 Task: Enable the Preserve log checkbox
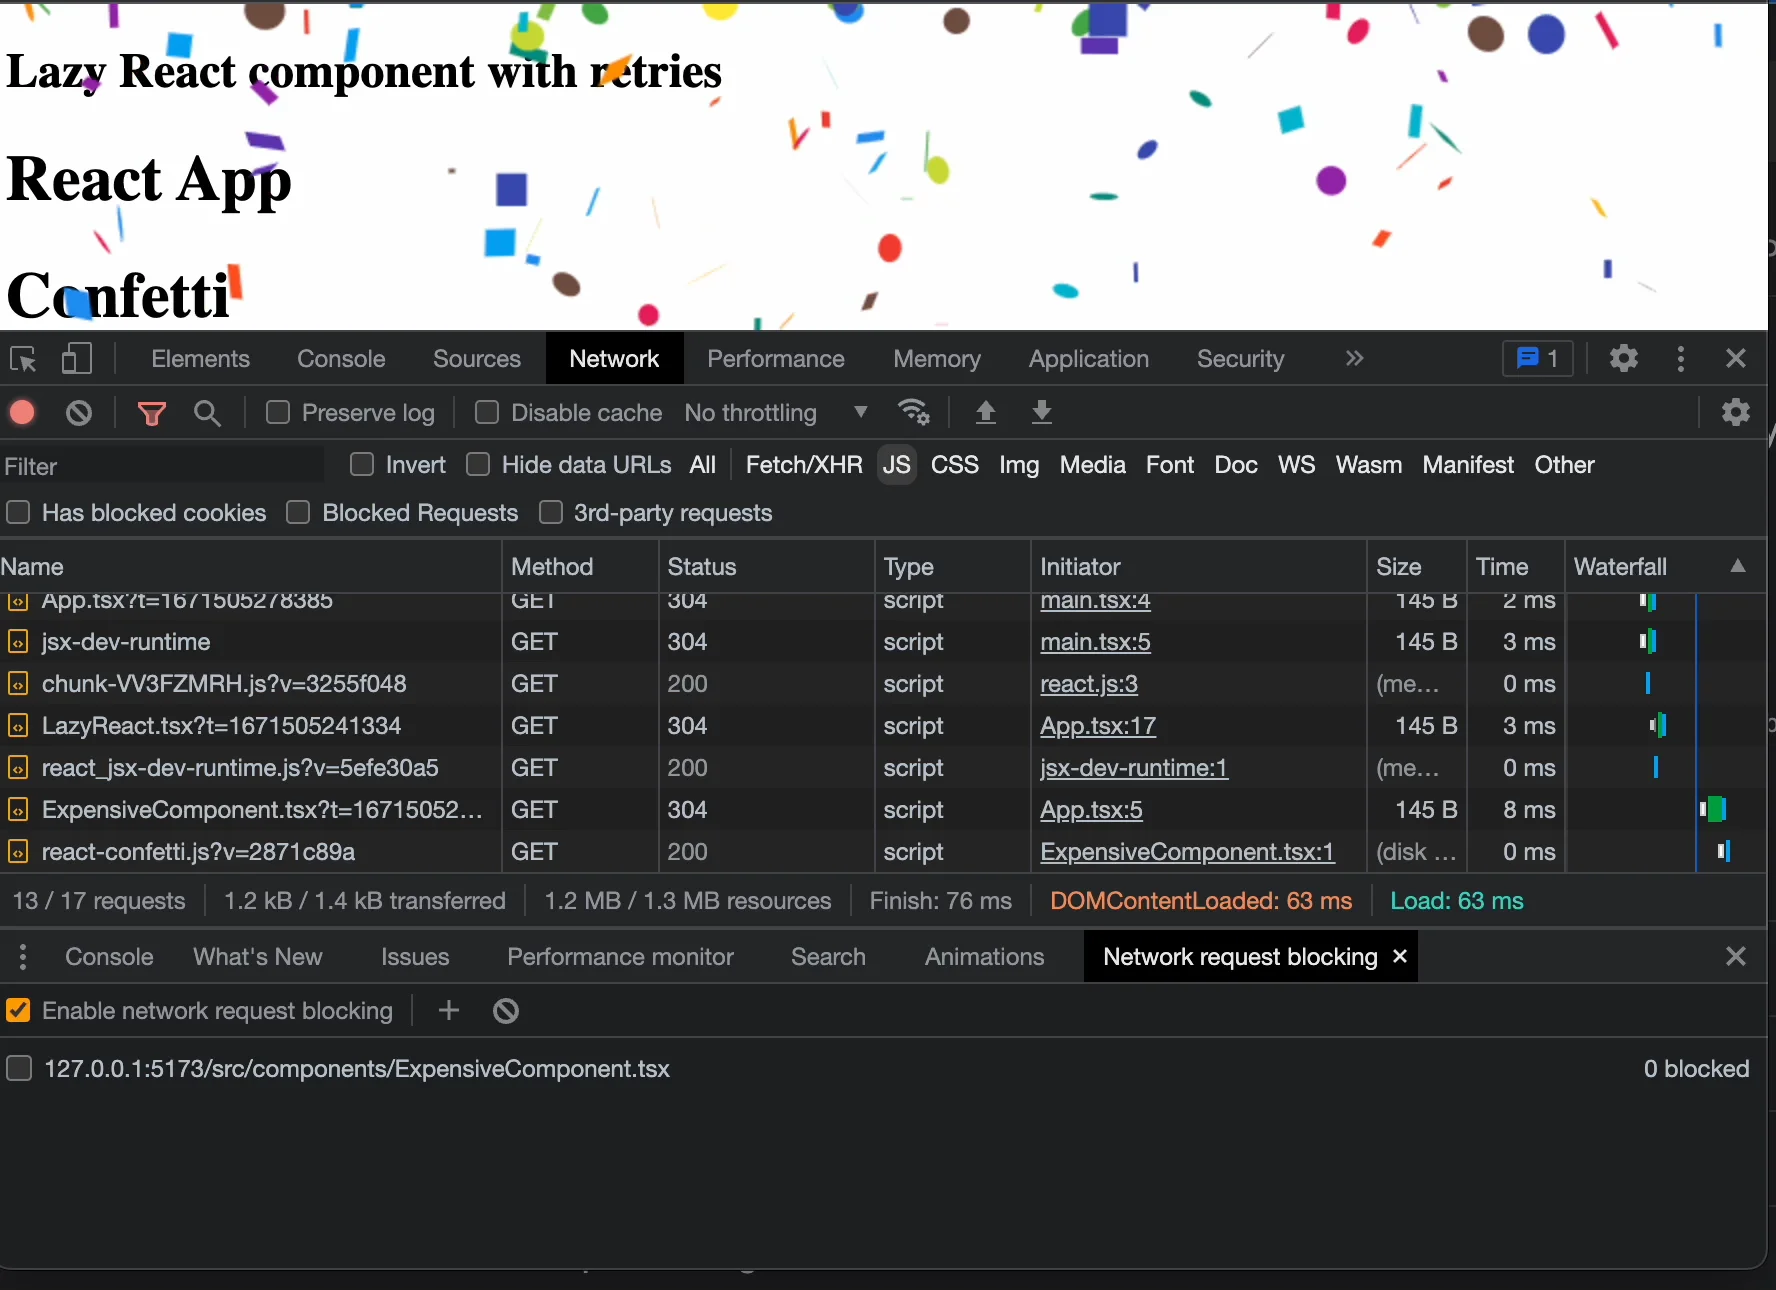278,412
